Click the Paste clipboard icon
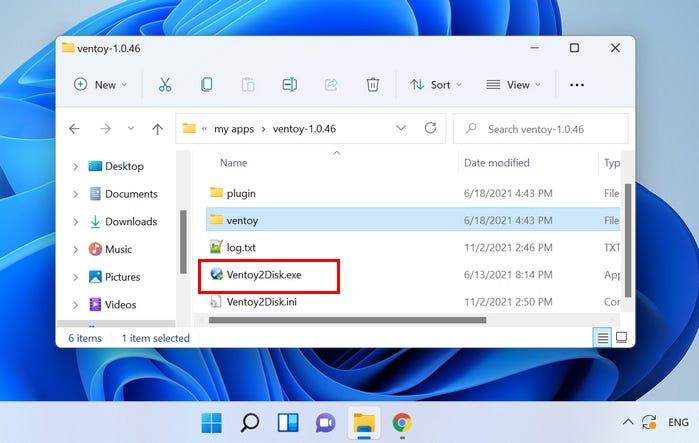This screenshot has height=443, width=699. point(248,84)
